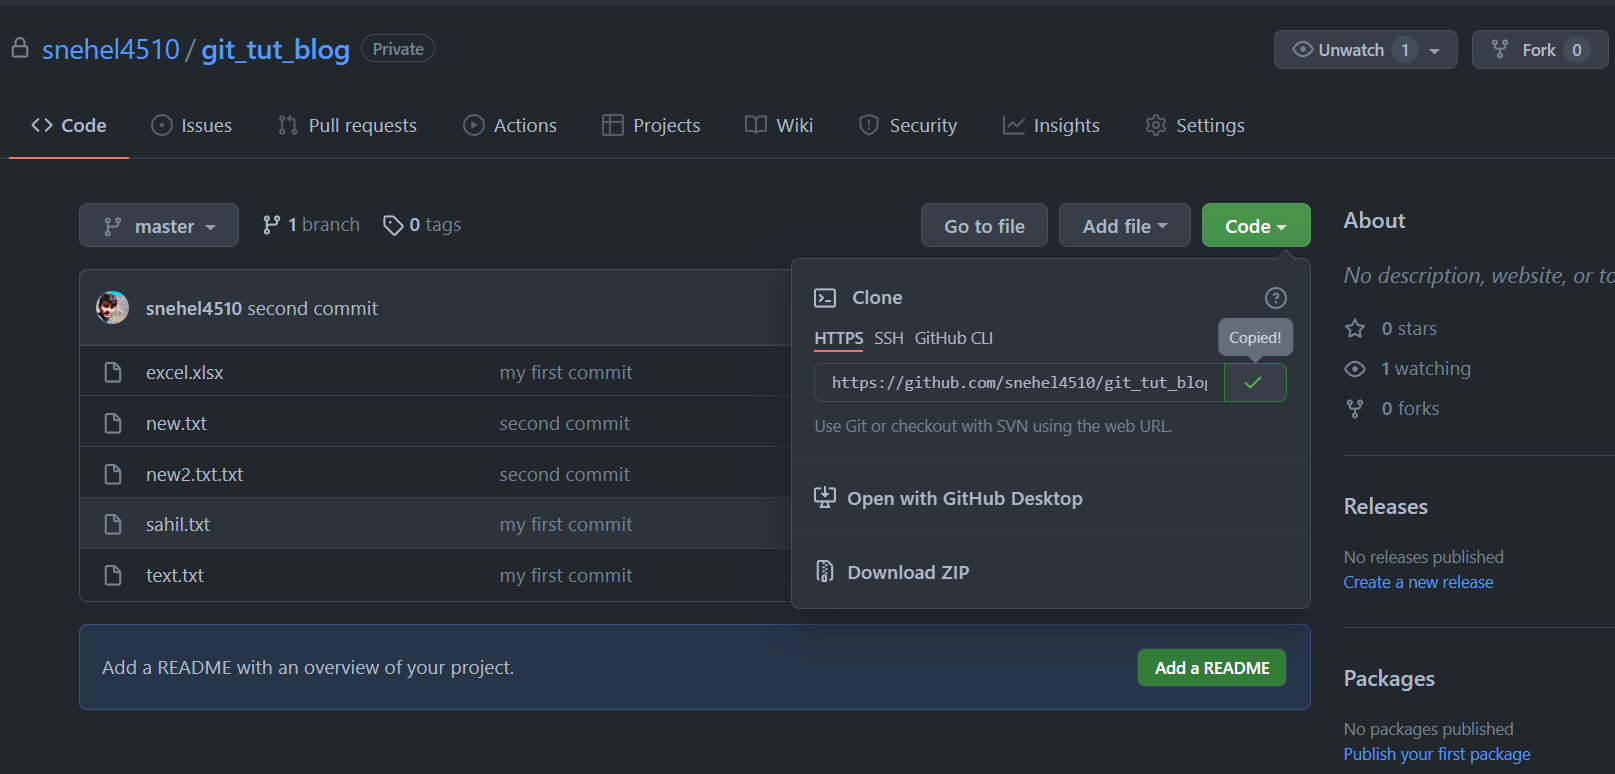Click the star icon in About section
Image resolution: width=1615 pixels, height=774 pixels.
click(1355, 328)
